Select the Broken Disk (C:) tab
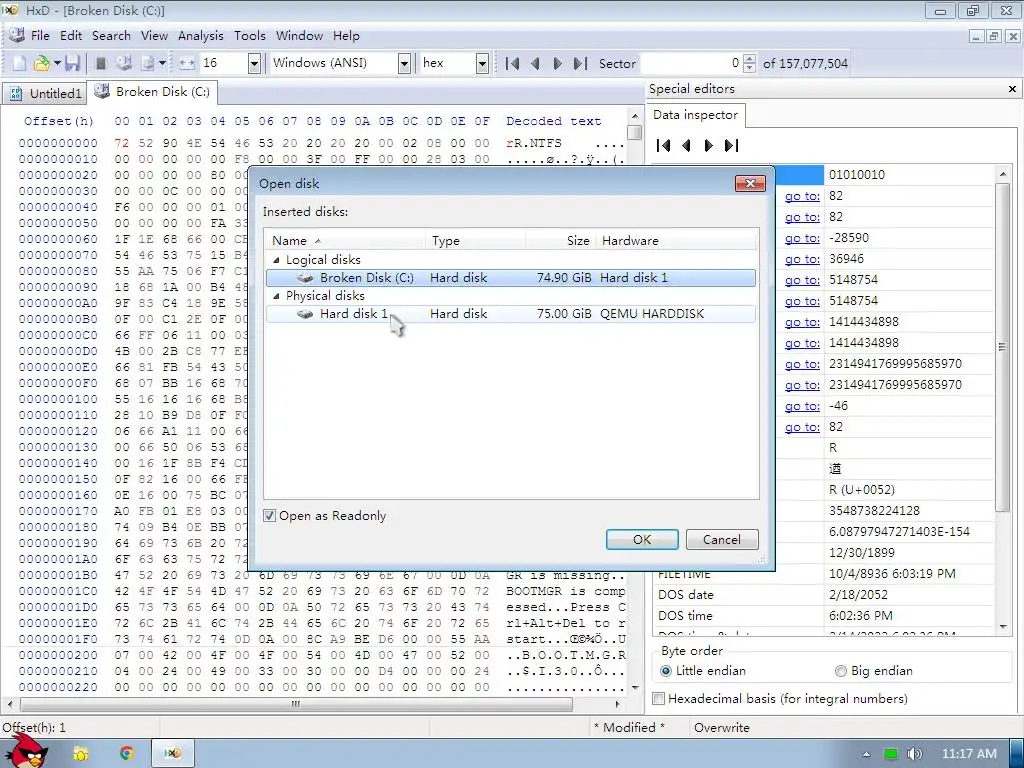 [x=153, y=92]
